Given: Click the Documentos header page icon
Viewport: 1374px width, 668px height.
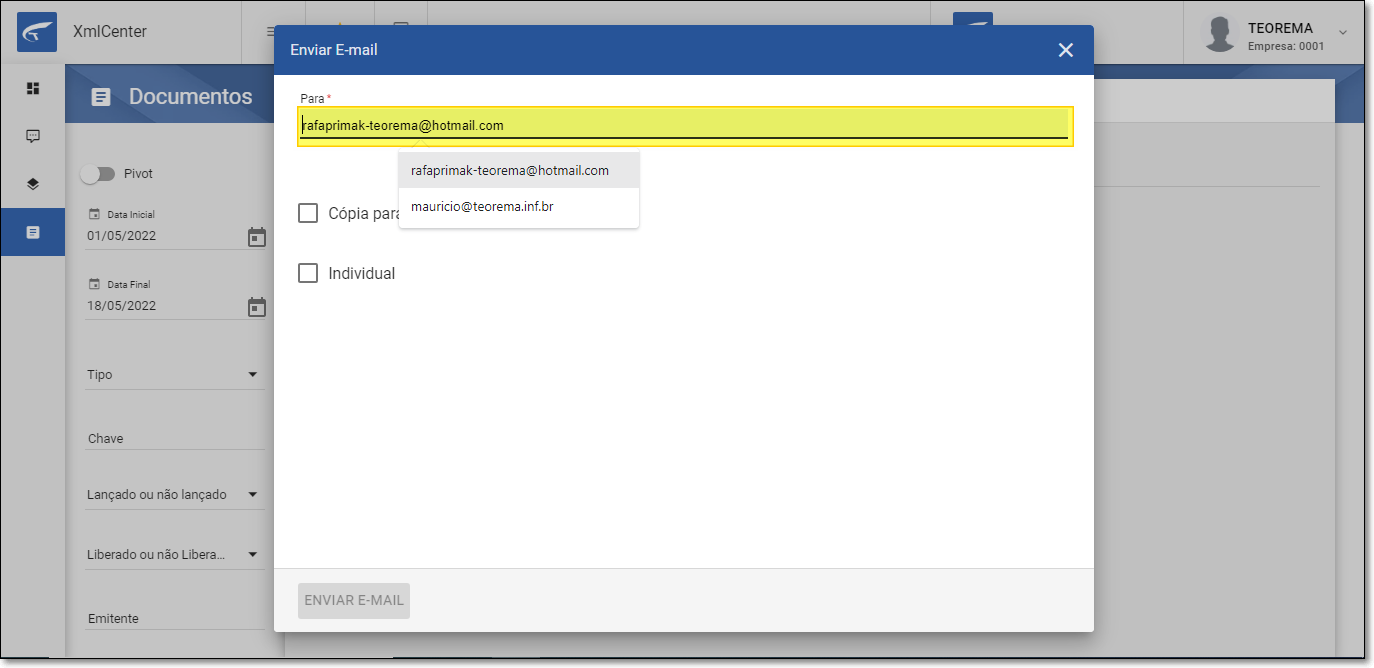Looking at the screenshot, I should 101,97.
